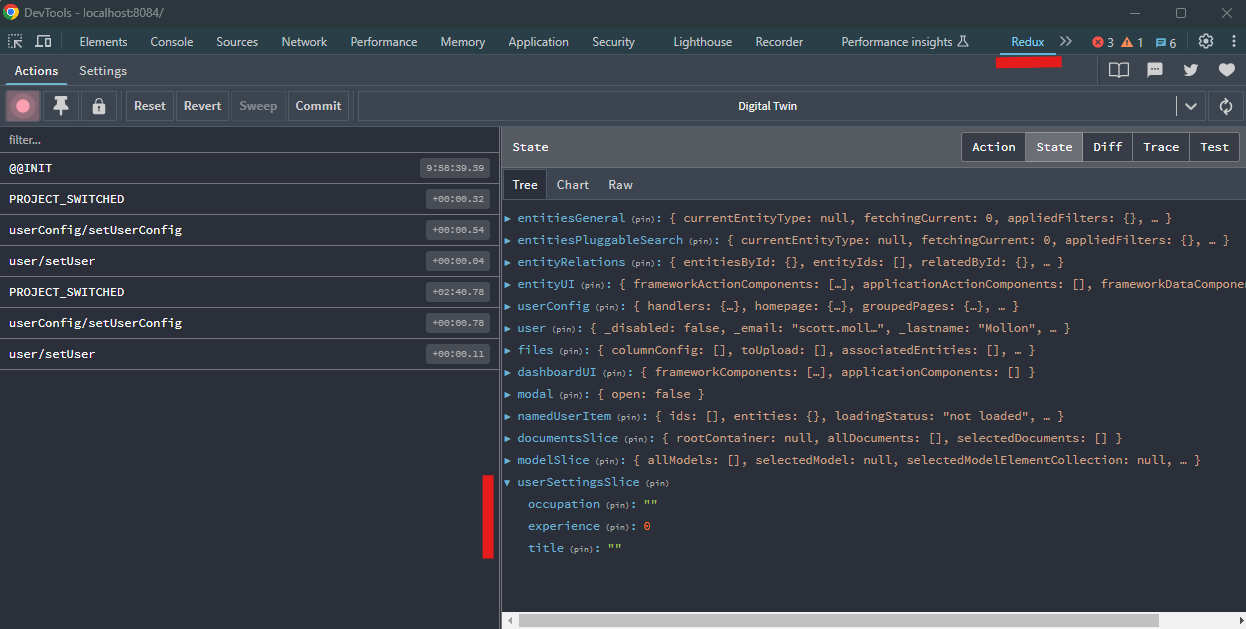Click the Revert button
The width and height of the screenshot is (1246, 629).
pyautogui.click(x=202, y=106)
